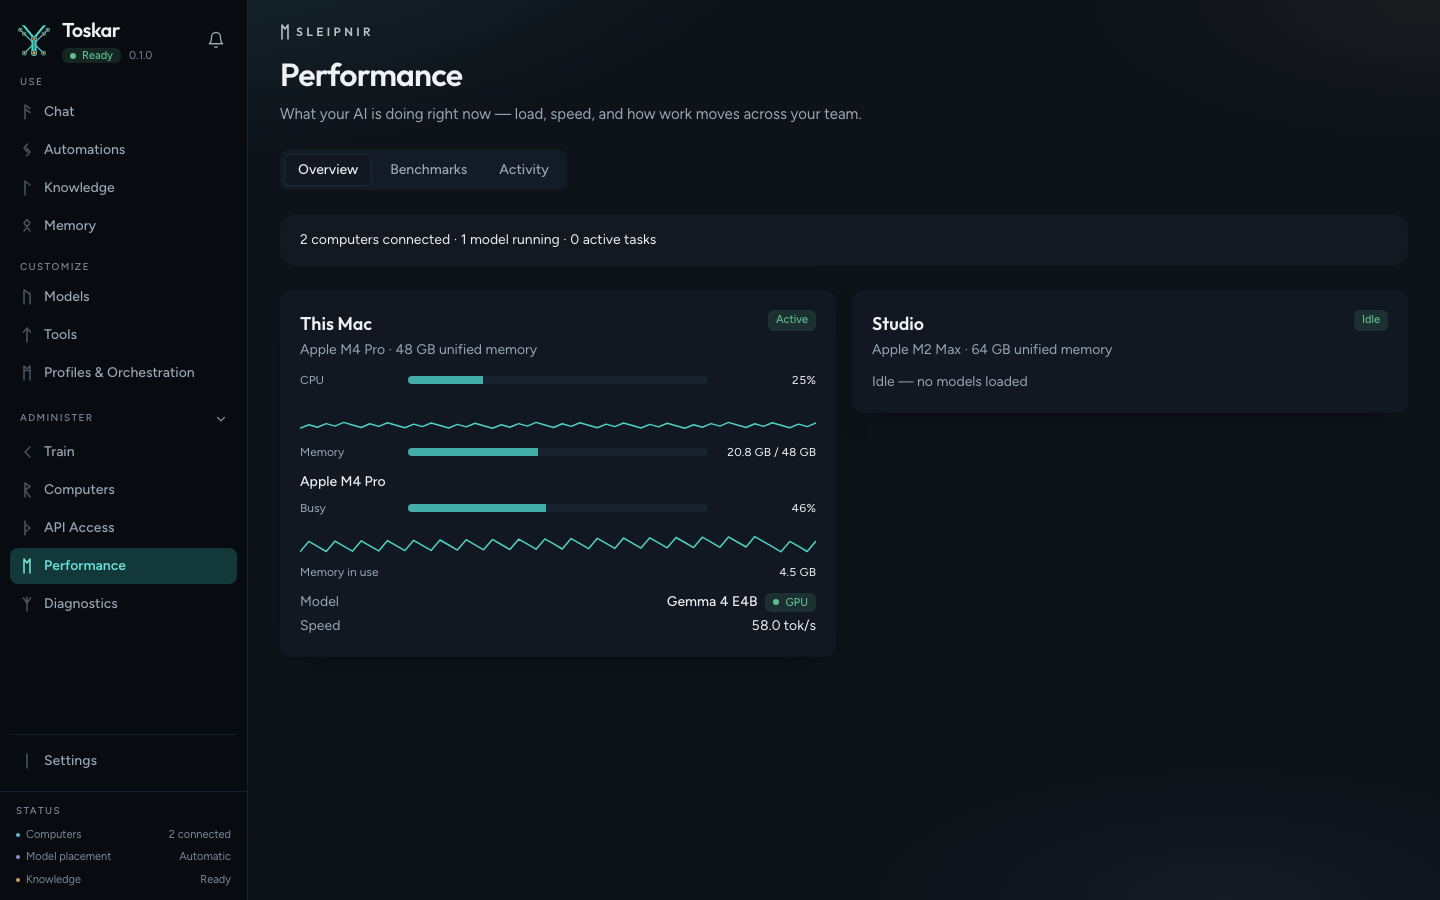The height and width of the screenshot is (900, 1440).
Task: Click the Diagnostics sidebar icon
Action: tap(27, 604)
